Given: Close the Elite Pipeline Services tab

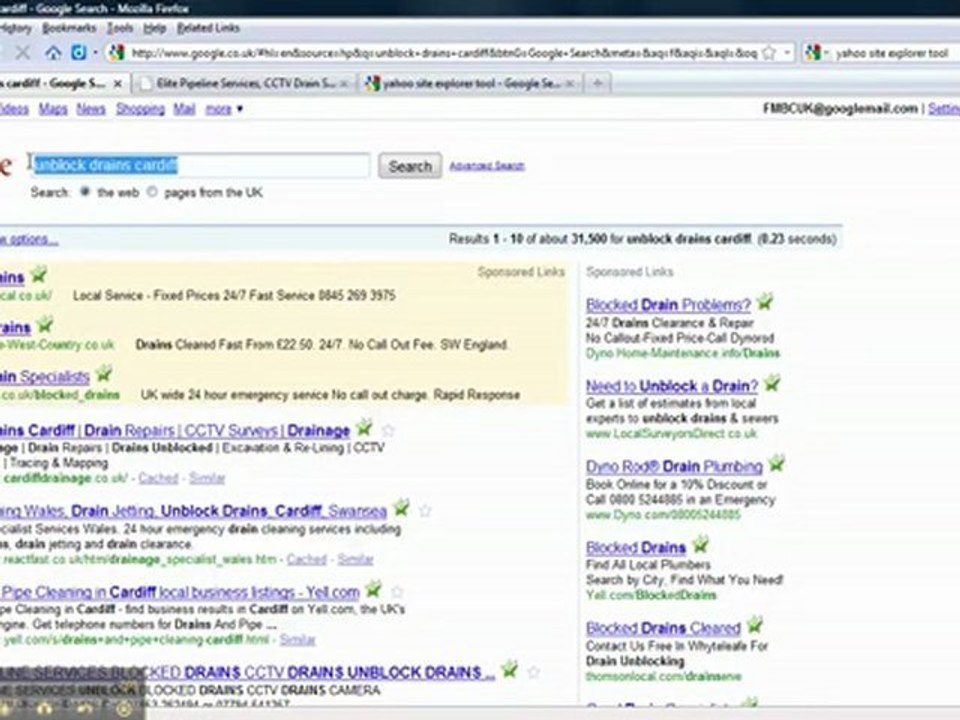Looking at the screenshot, I should pos(344,83).
